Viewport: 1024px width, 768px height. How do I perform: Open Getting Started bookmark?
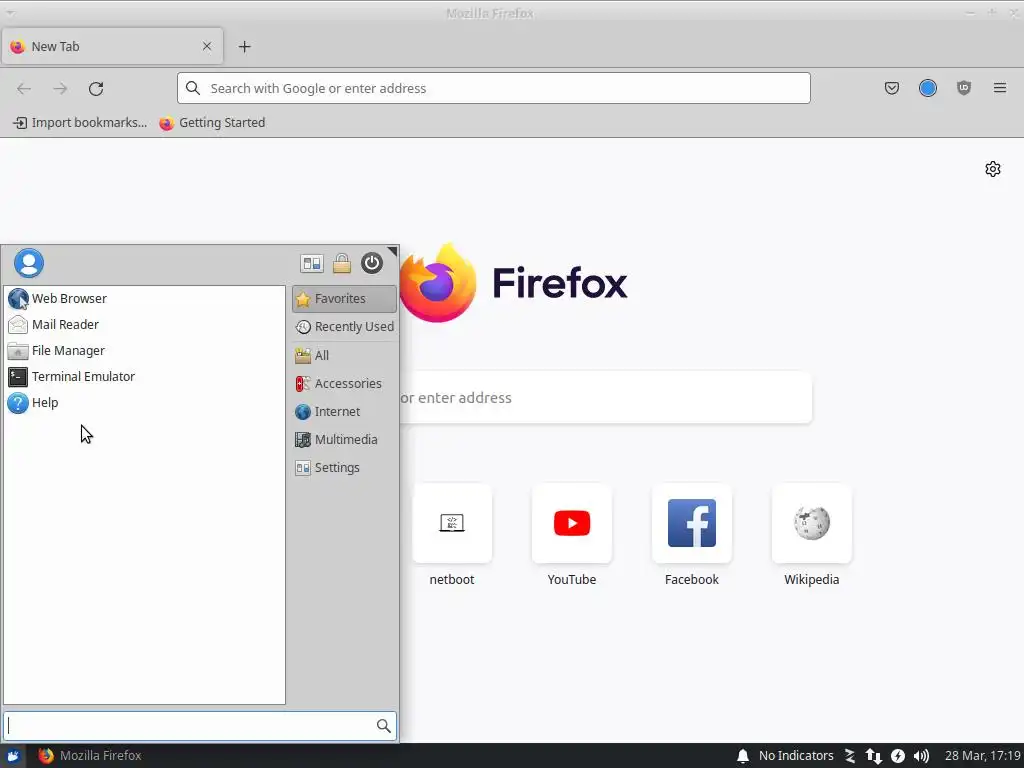coord(212,123)
